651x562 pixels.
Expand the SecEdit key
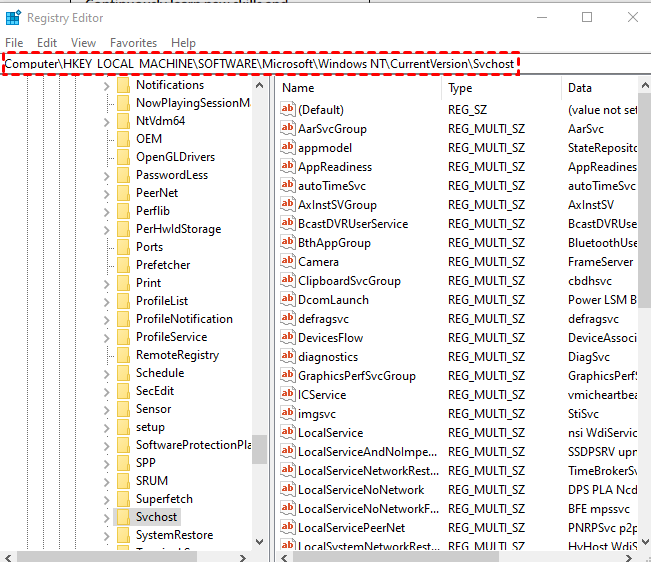(x=107, y=392)
